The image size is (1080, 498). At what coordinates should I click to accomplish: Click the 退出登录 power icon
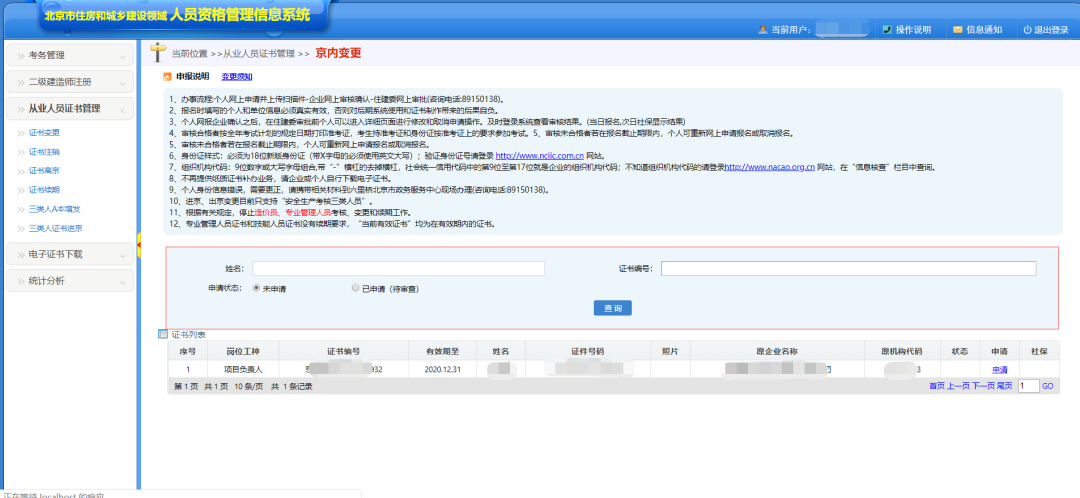click(1027, 30)
